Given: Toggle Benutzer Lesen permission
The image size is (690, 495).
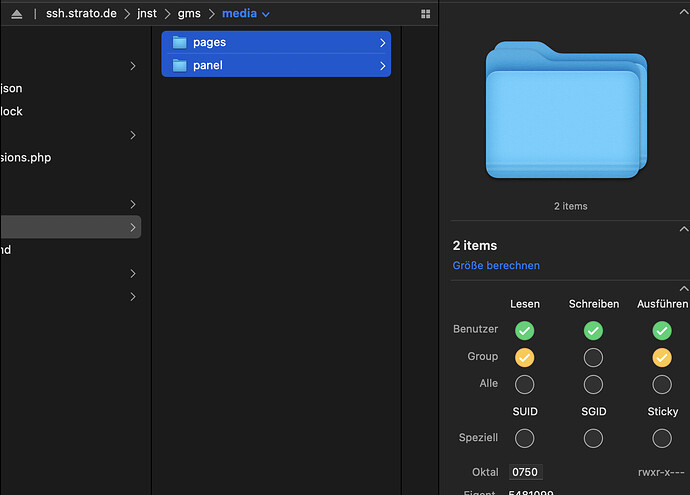Looking at the screenshot, I should pos(525,331).
